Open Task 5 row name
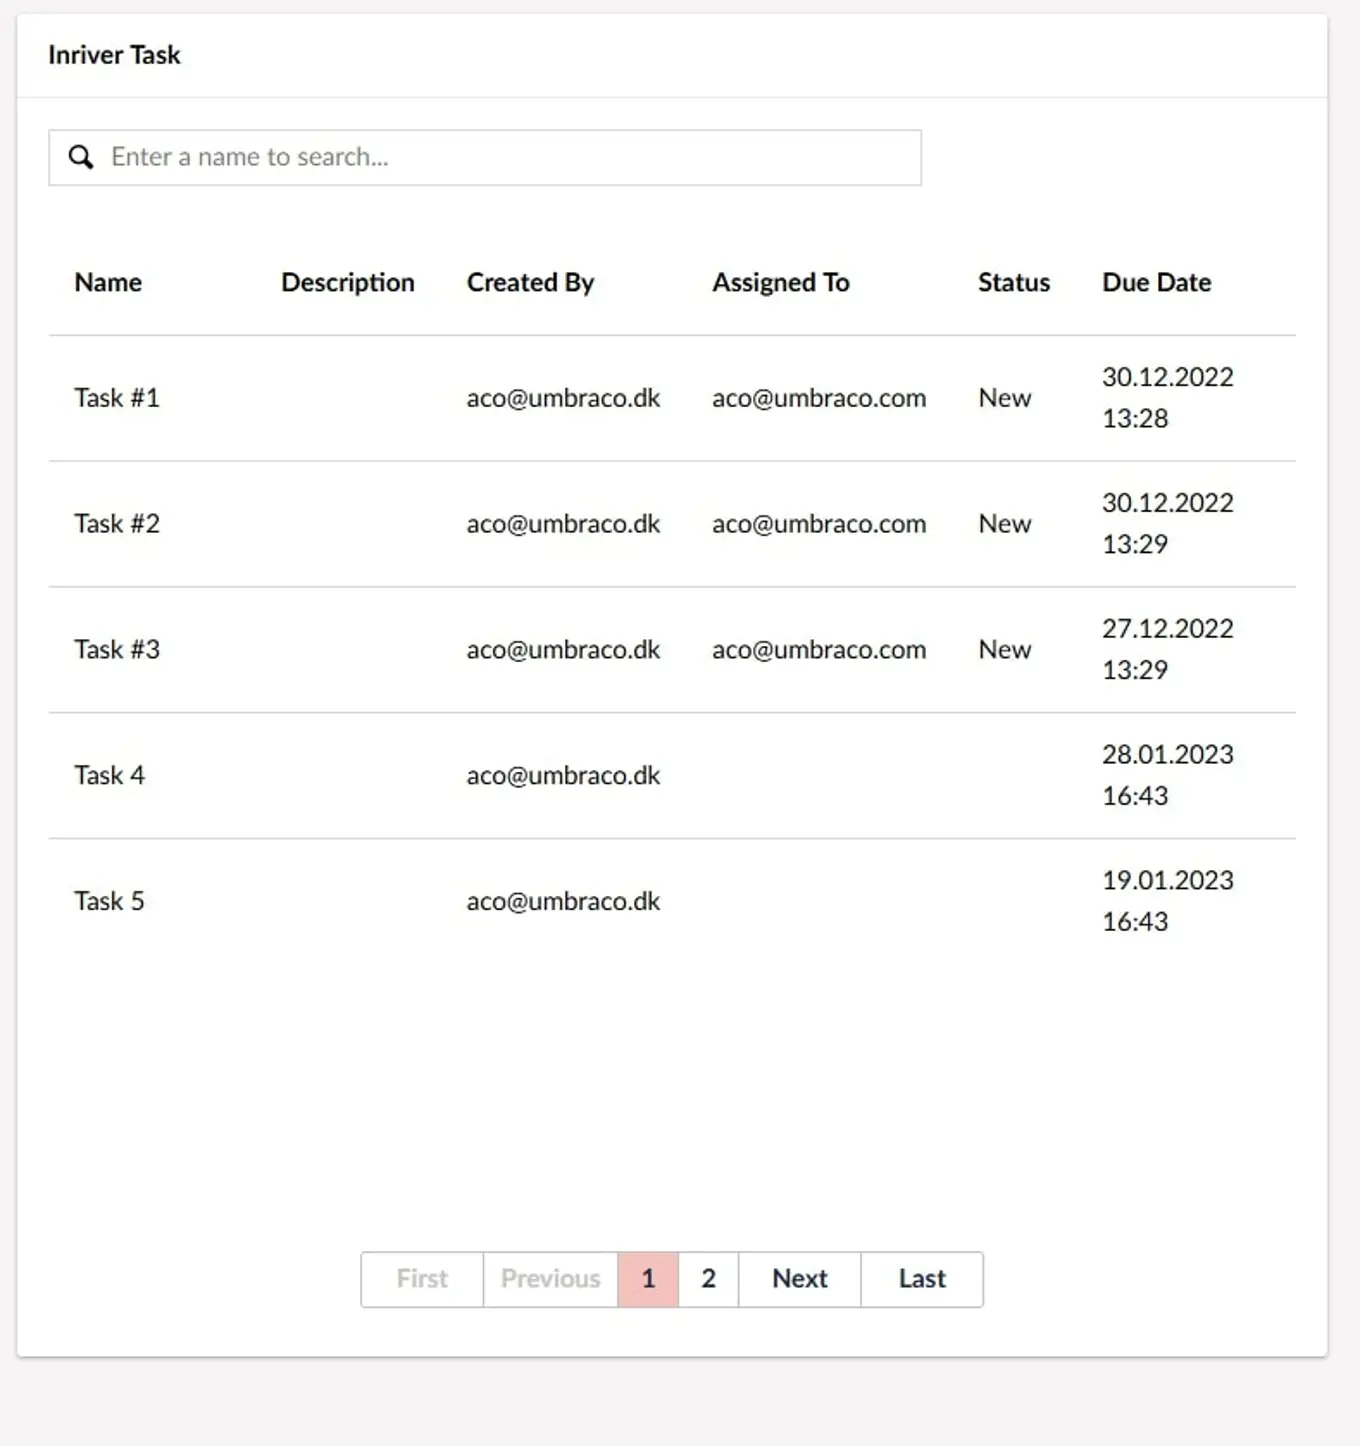The image size is (1360, 1446). tap(110, 902)
